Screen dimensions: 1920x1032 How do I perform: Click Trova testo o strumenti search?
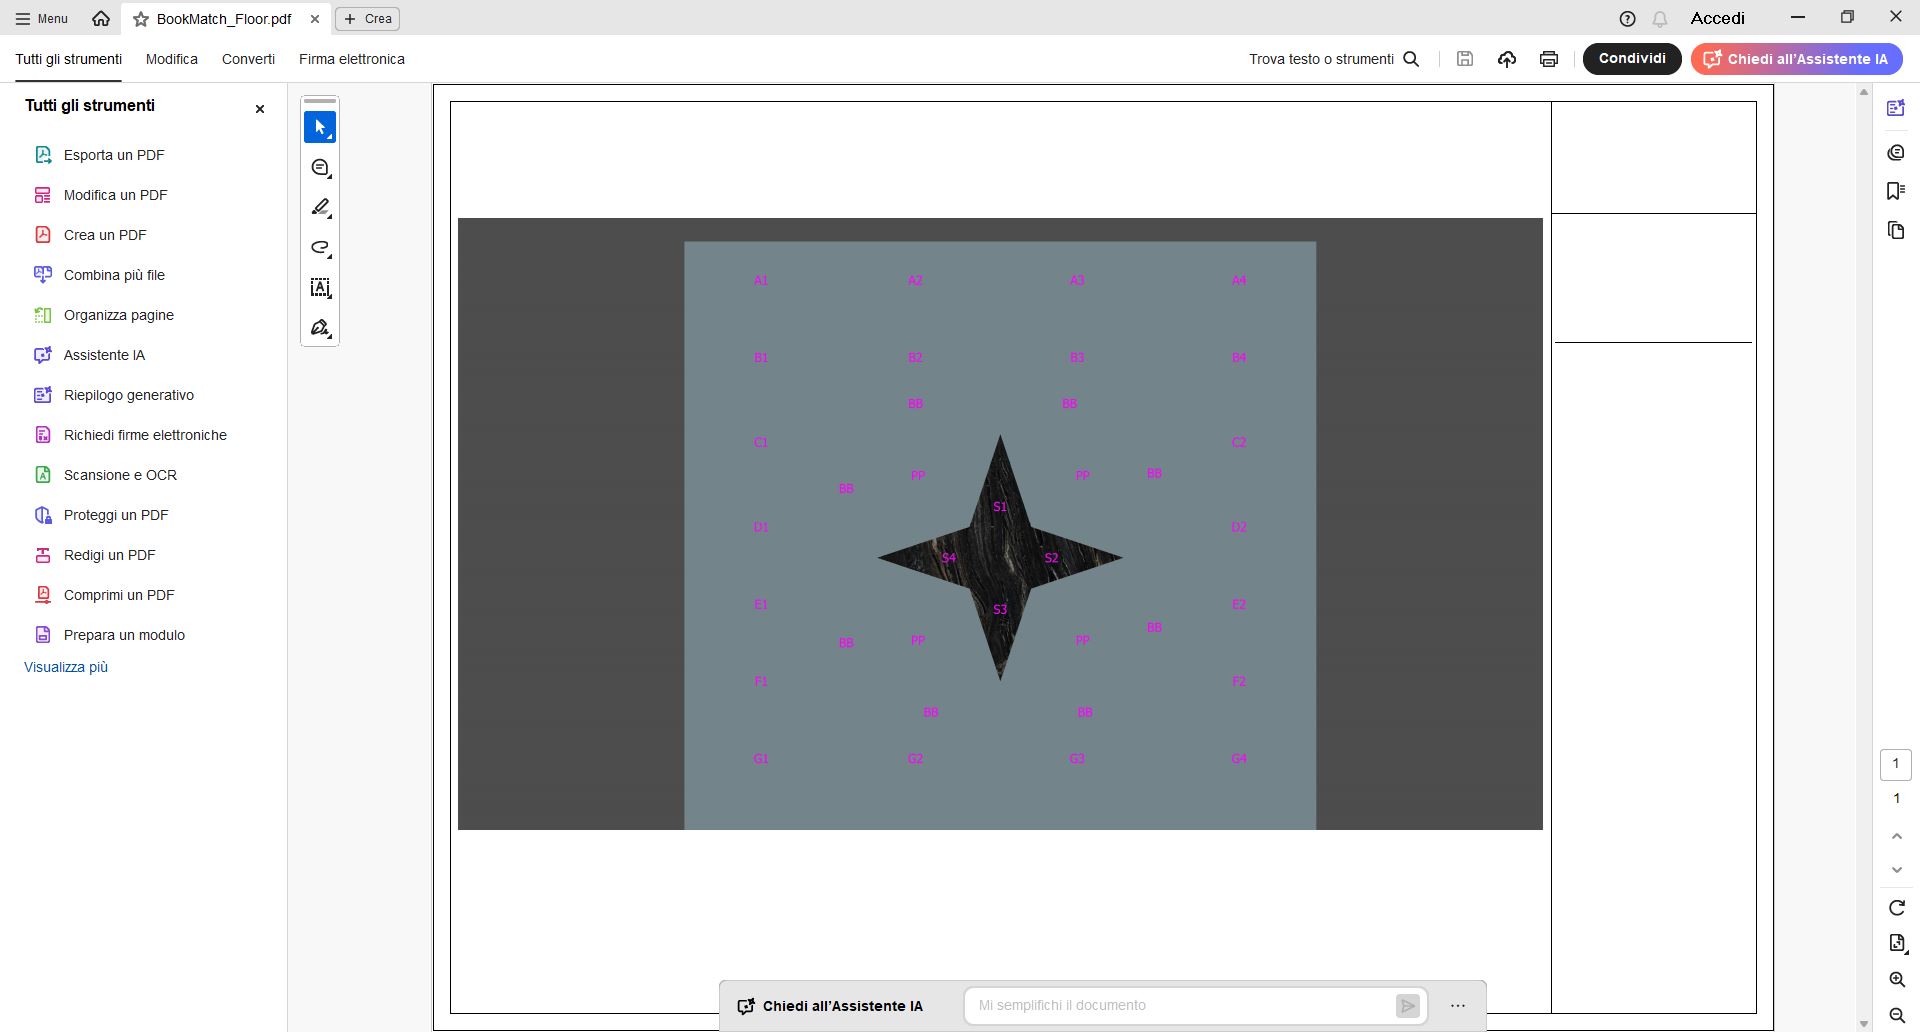point(1334,59)
